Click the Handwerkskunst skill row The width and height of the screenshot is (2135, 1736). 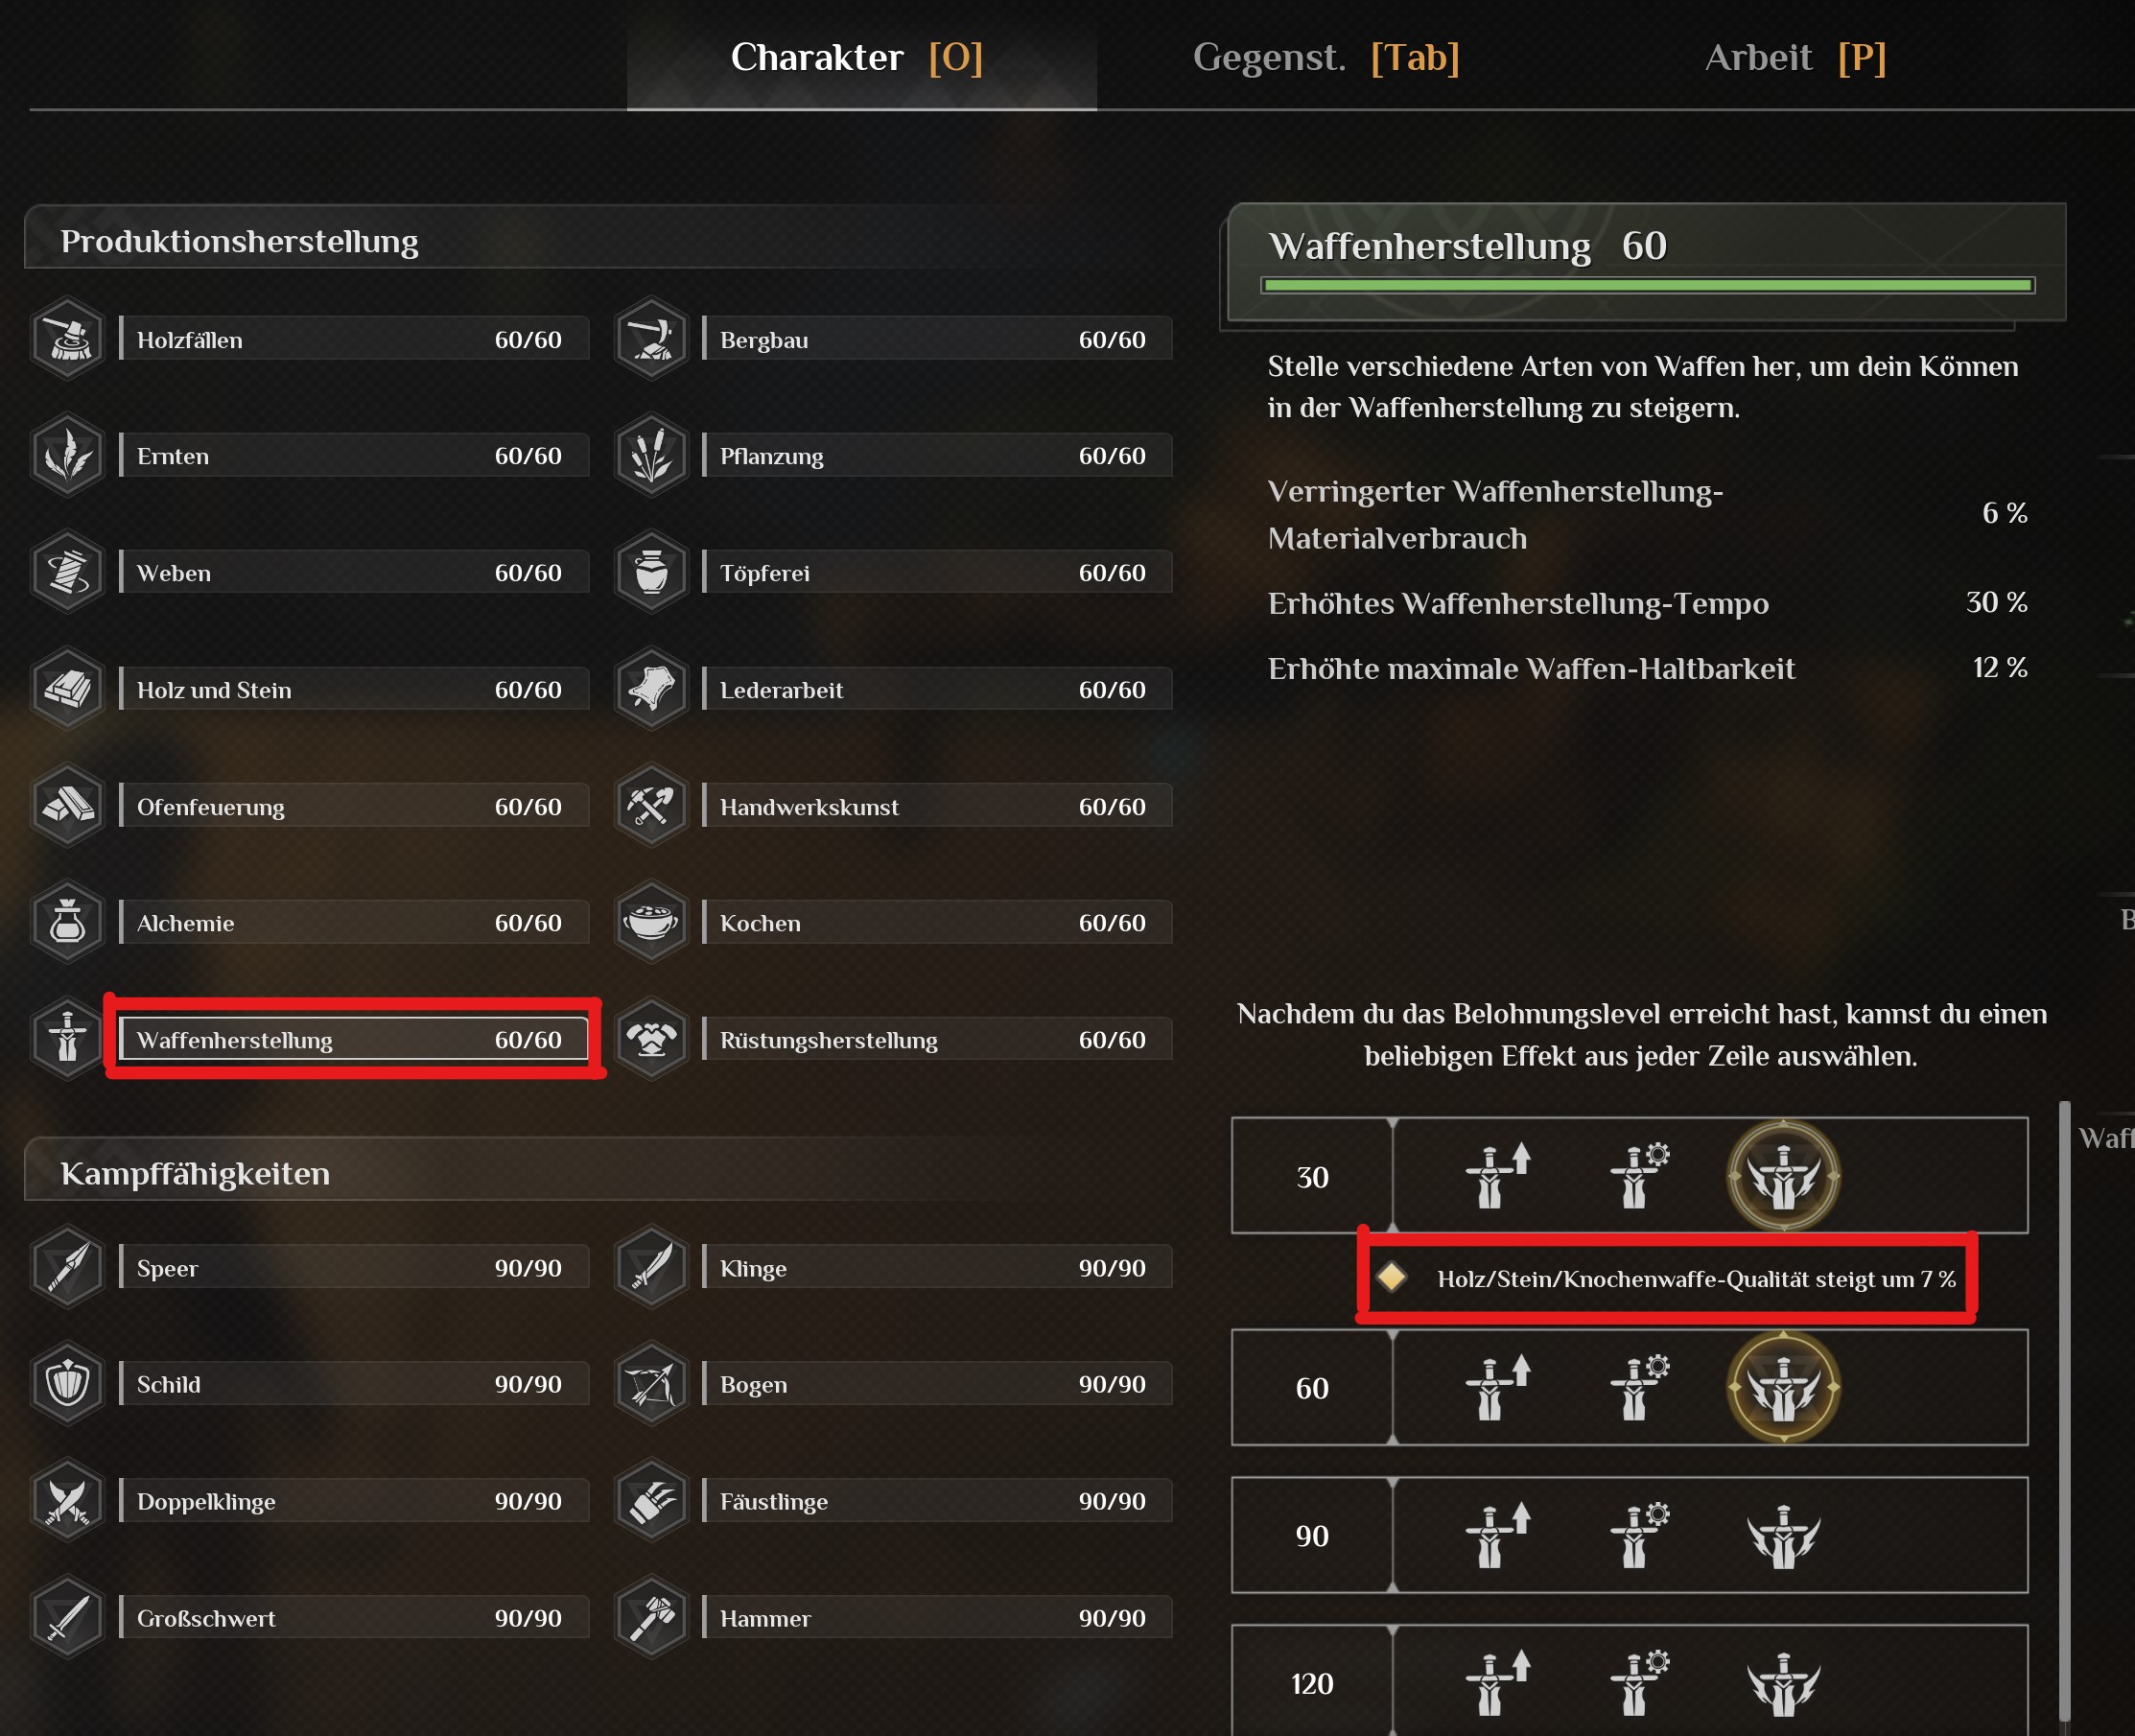click(x=937, y=807)
